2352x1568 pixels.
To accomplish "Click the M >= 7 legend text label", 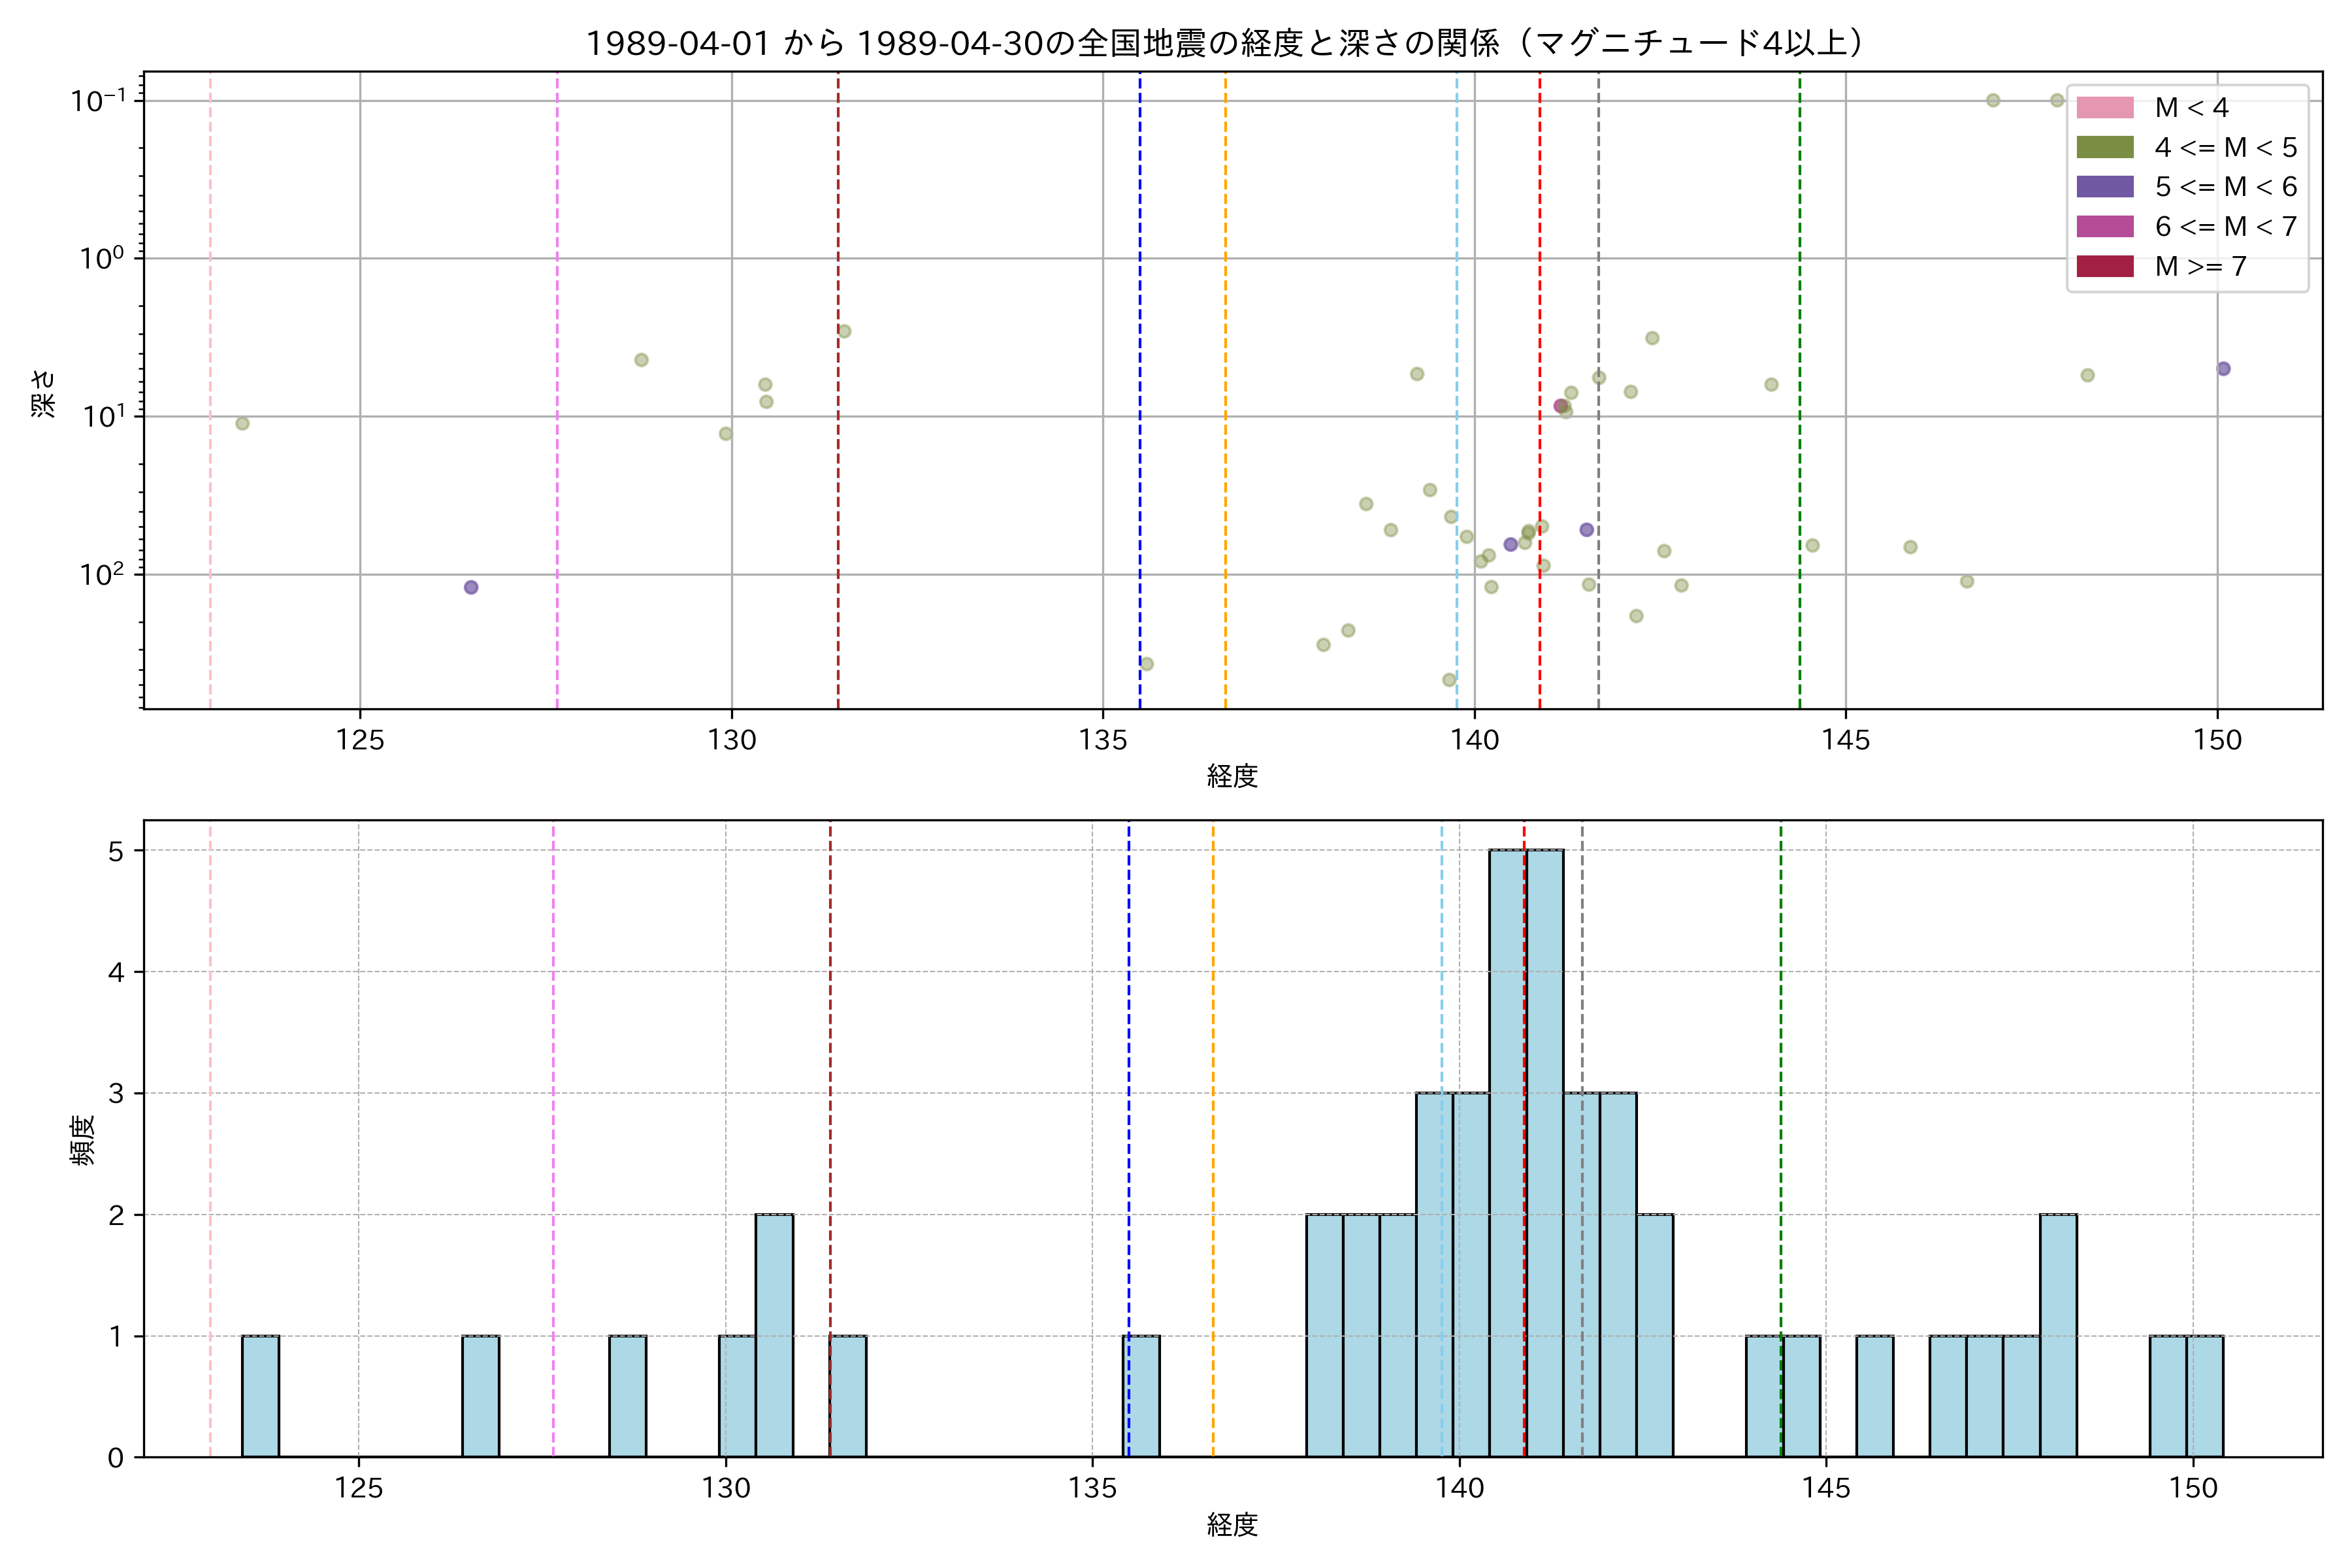I will point(2200,267).
